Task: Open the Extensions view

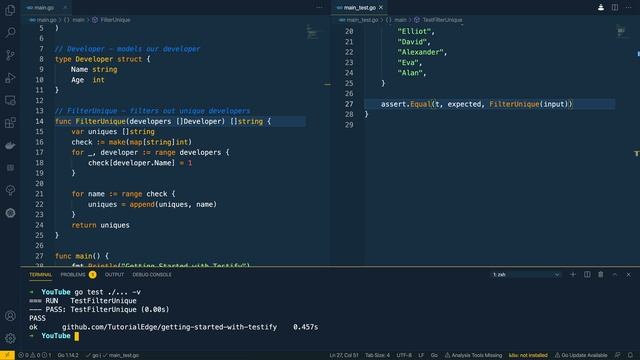Action: pyautogui.click(x=10, y=122)
